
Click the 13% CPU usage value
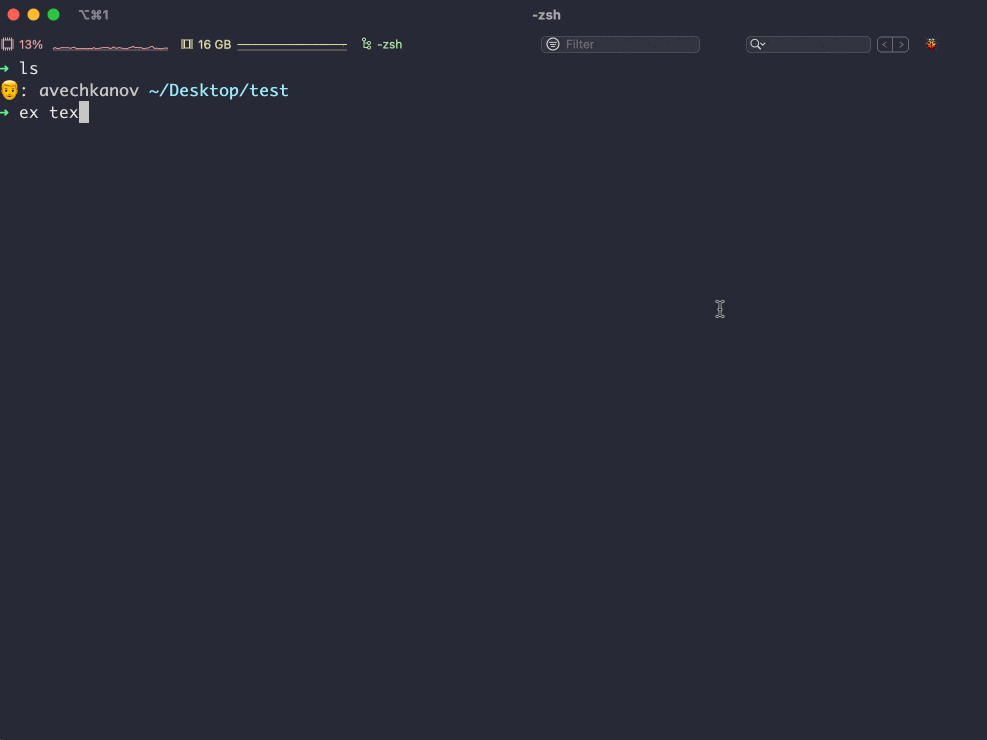click(x=31, y=44)
